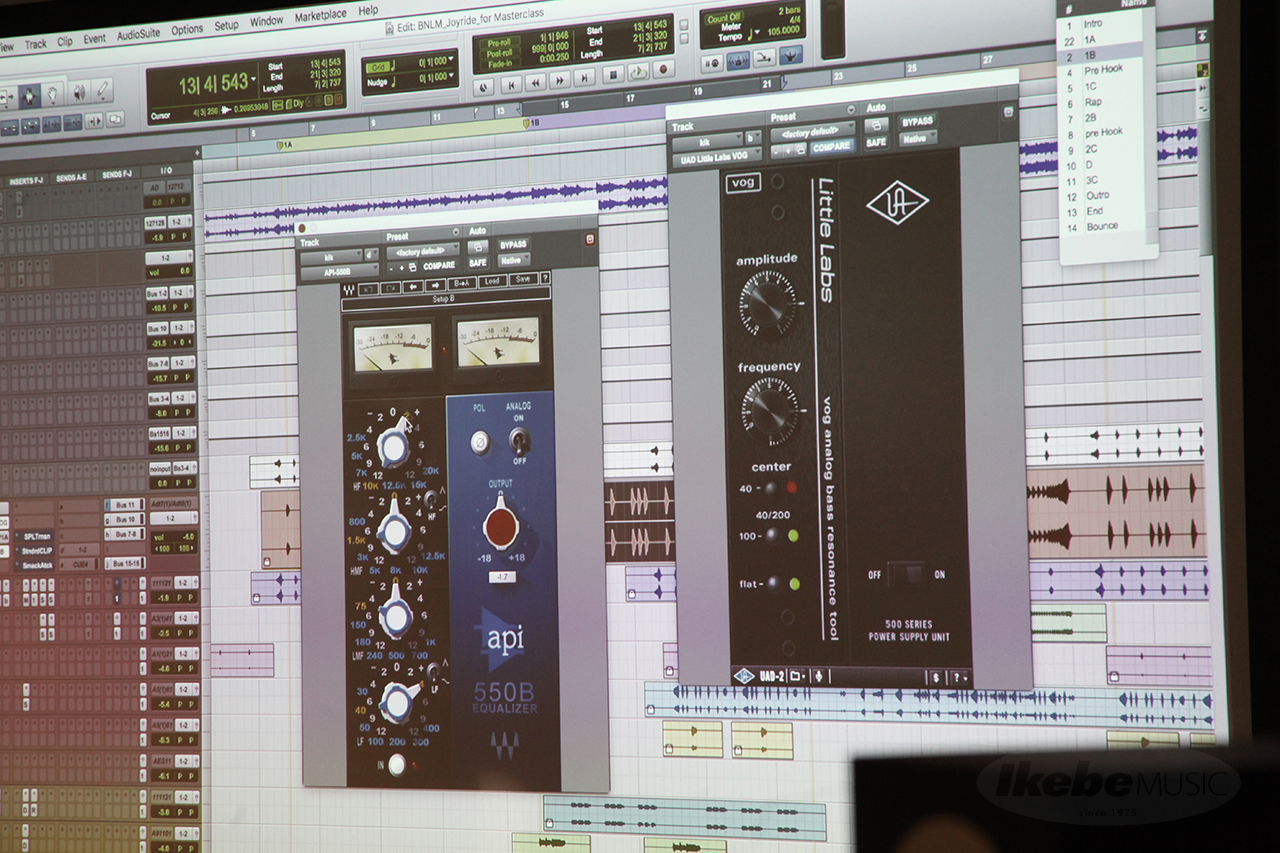Toggle the Analog on/off switch

click(519, 439)
